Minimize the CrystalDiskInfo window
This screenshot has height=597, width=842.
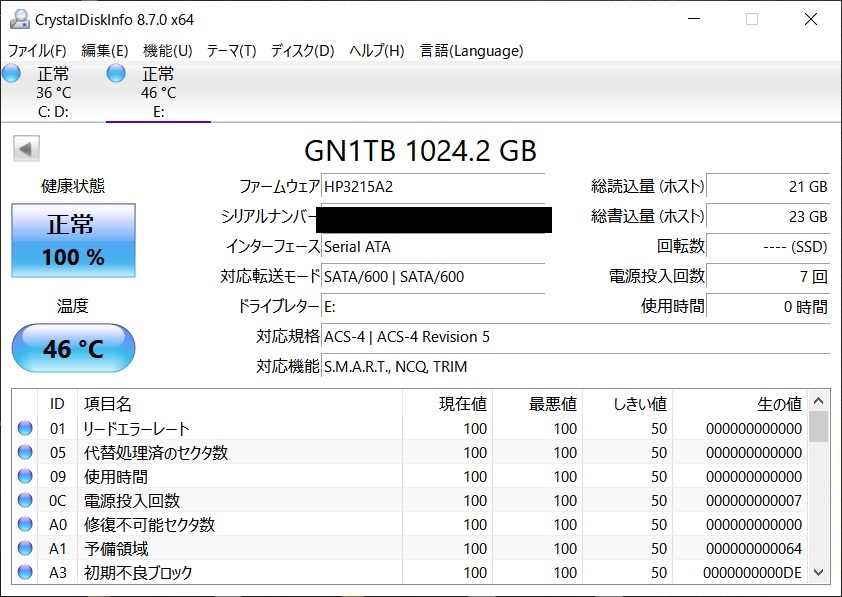pyautogui.click(x=694, y=19)
